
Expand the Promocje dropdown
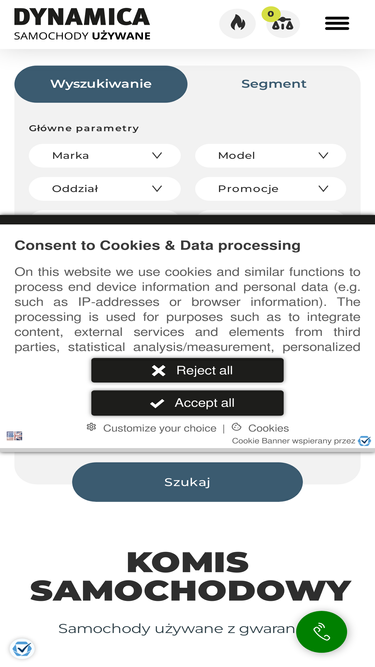270,189
